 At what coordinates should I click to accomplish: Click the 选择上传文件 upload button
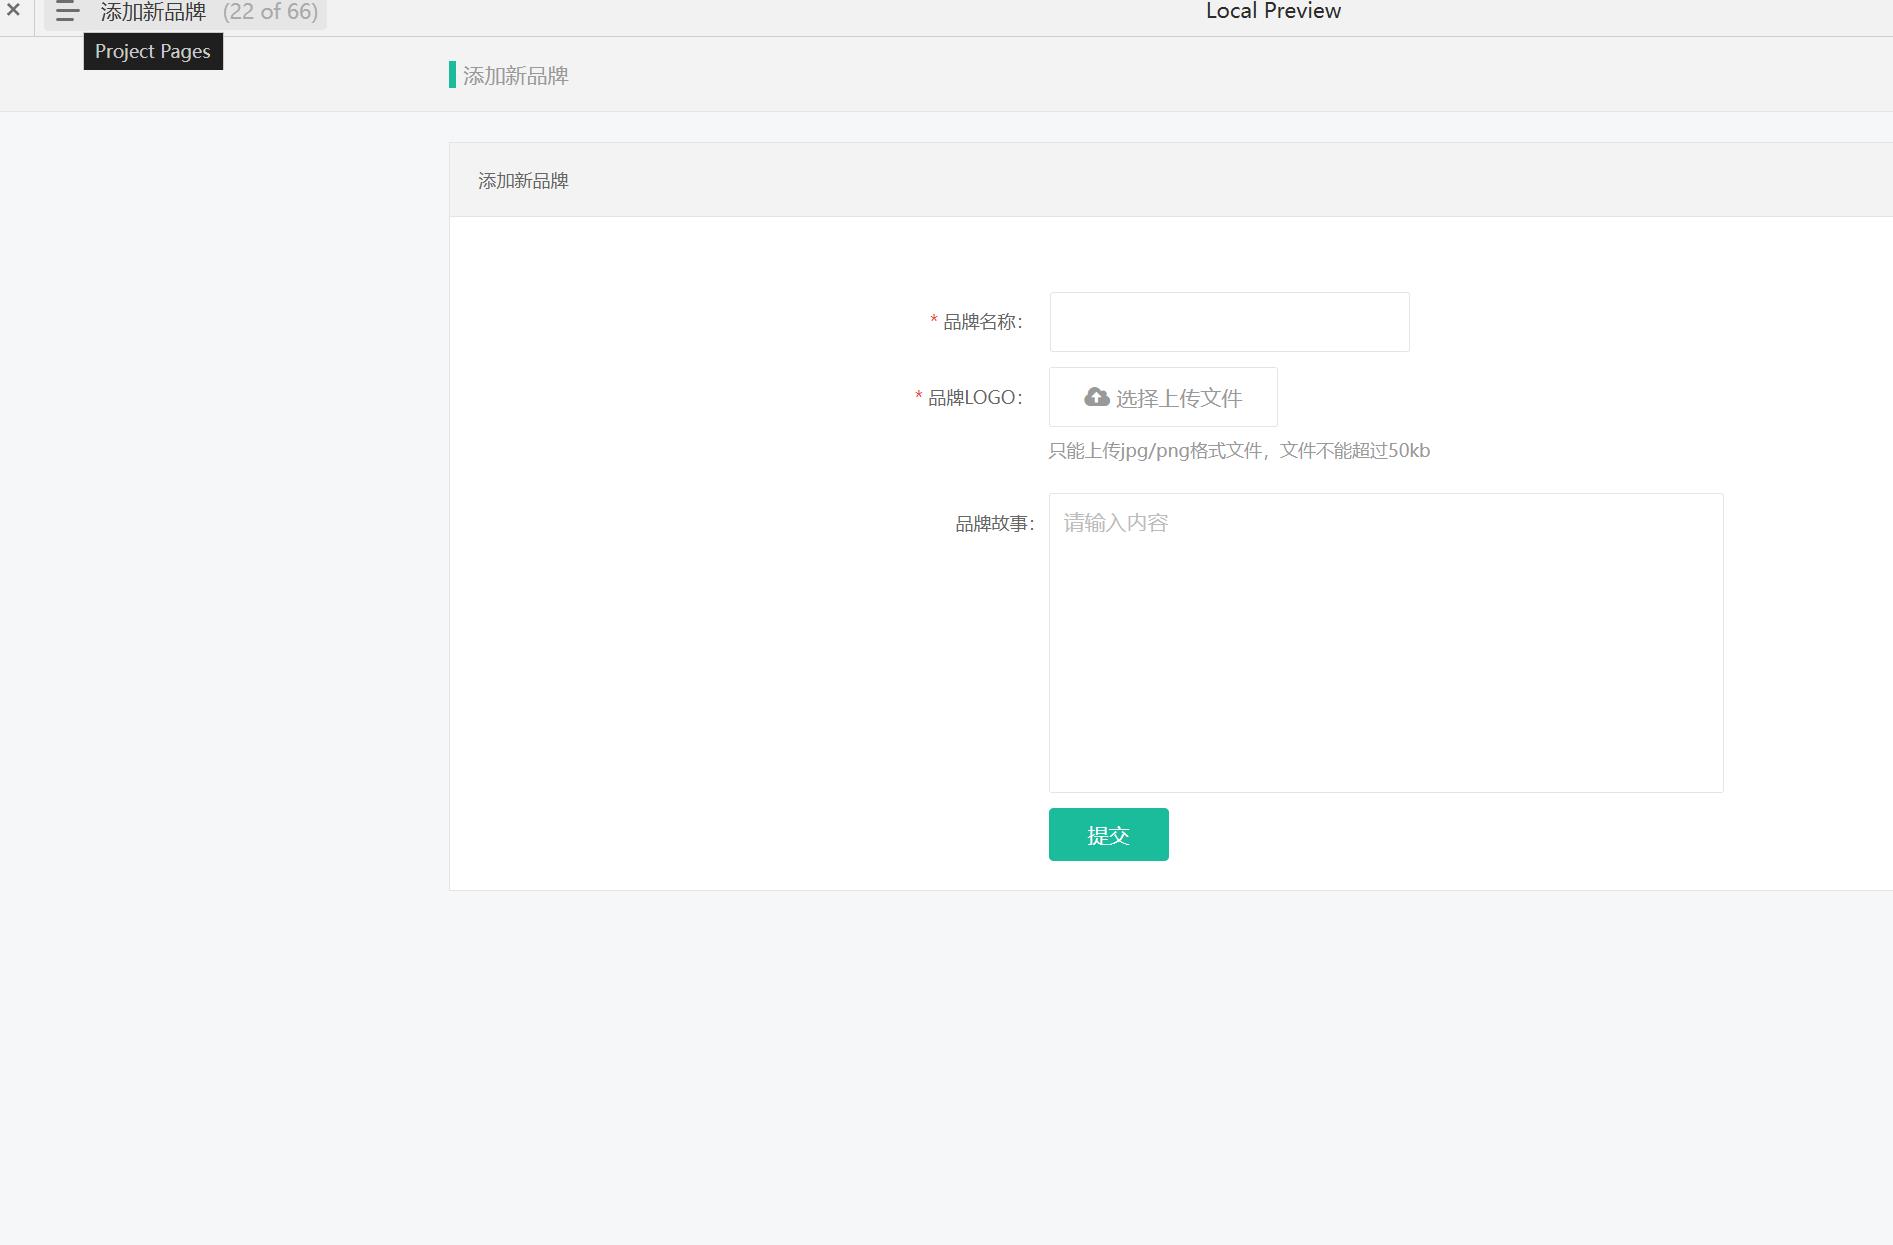[x=1163, y=397]
